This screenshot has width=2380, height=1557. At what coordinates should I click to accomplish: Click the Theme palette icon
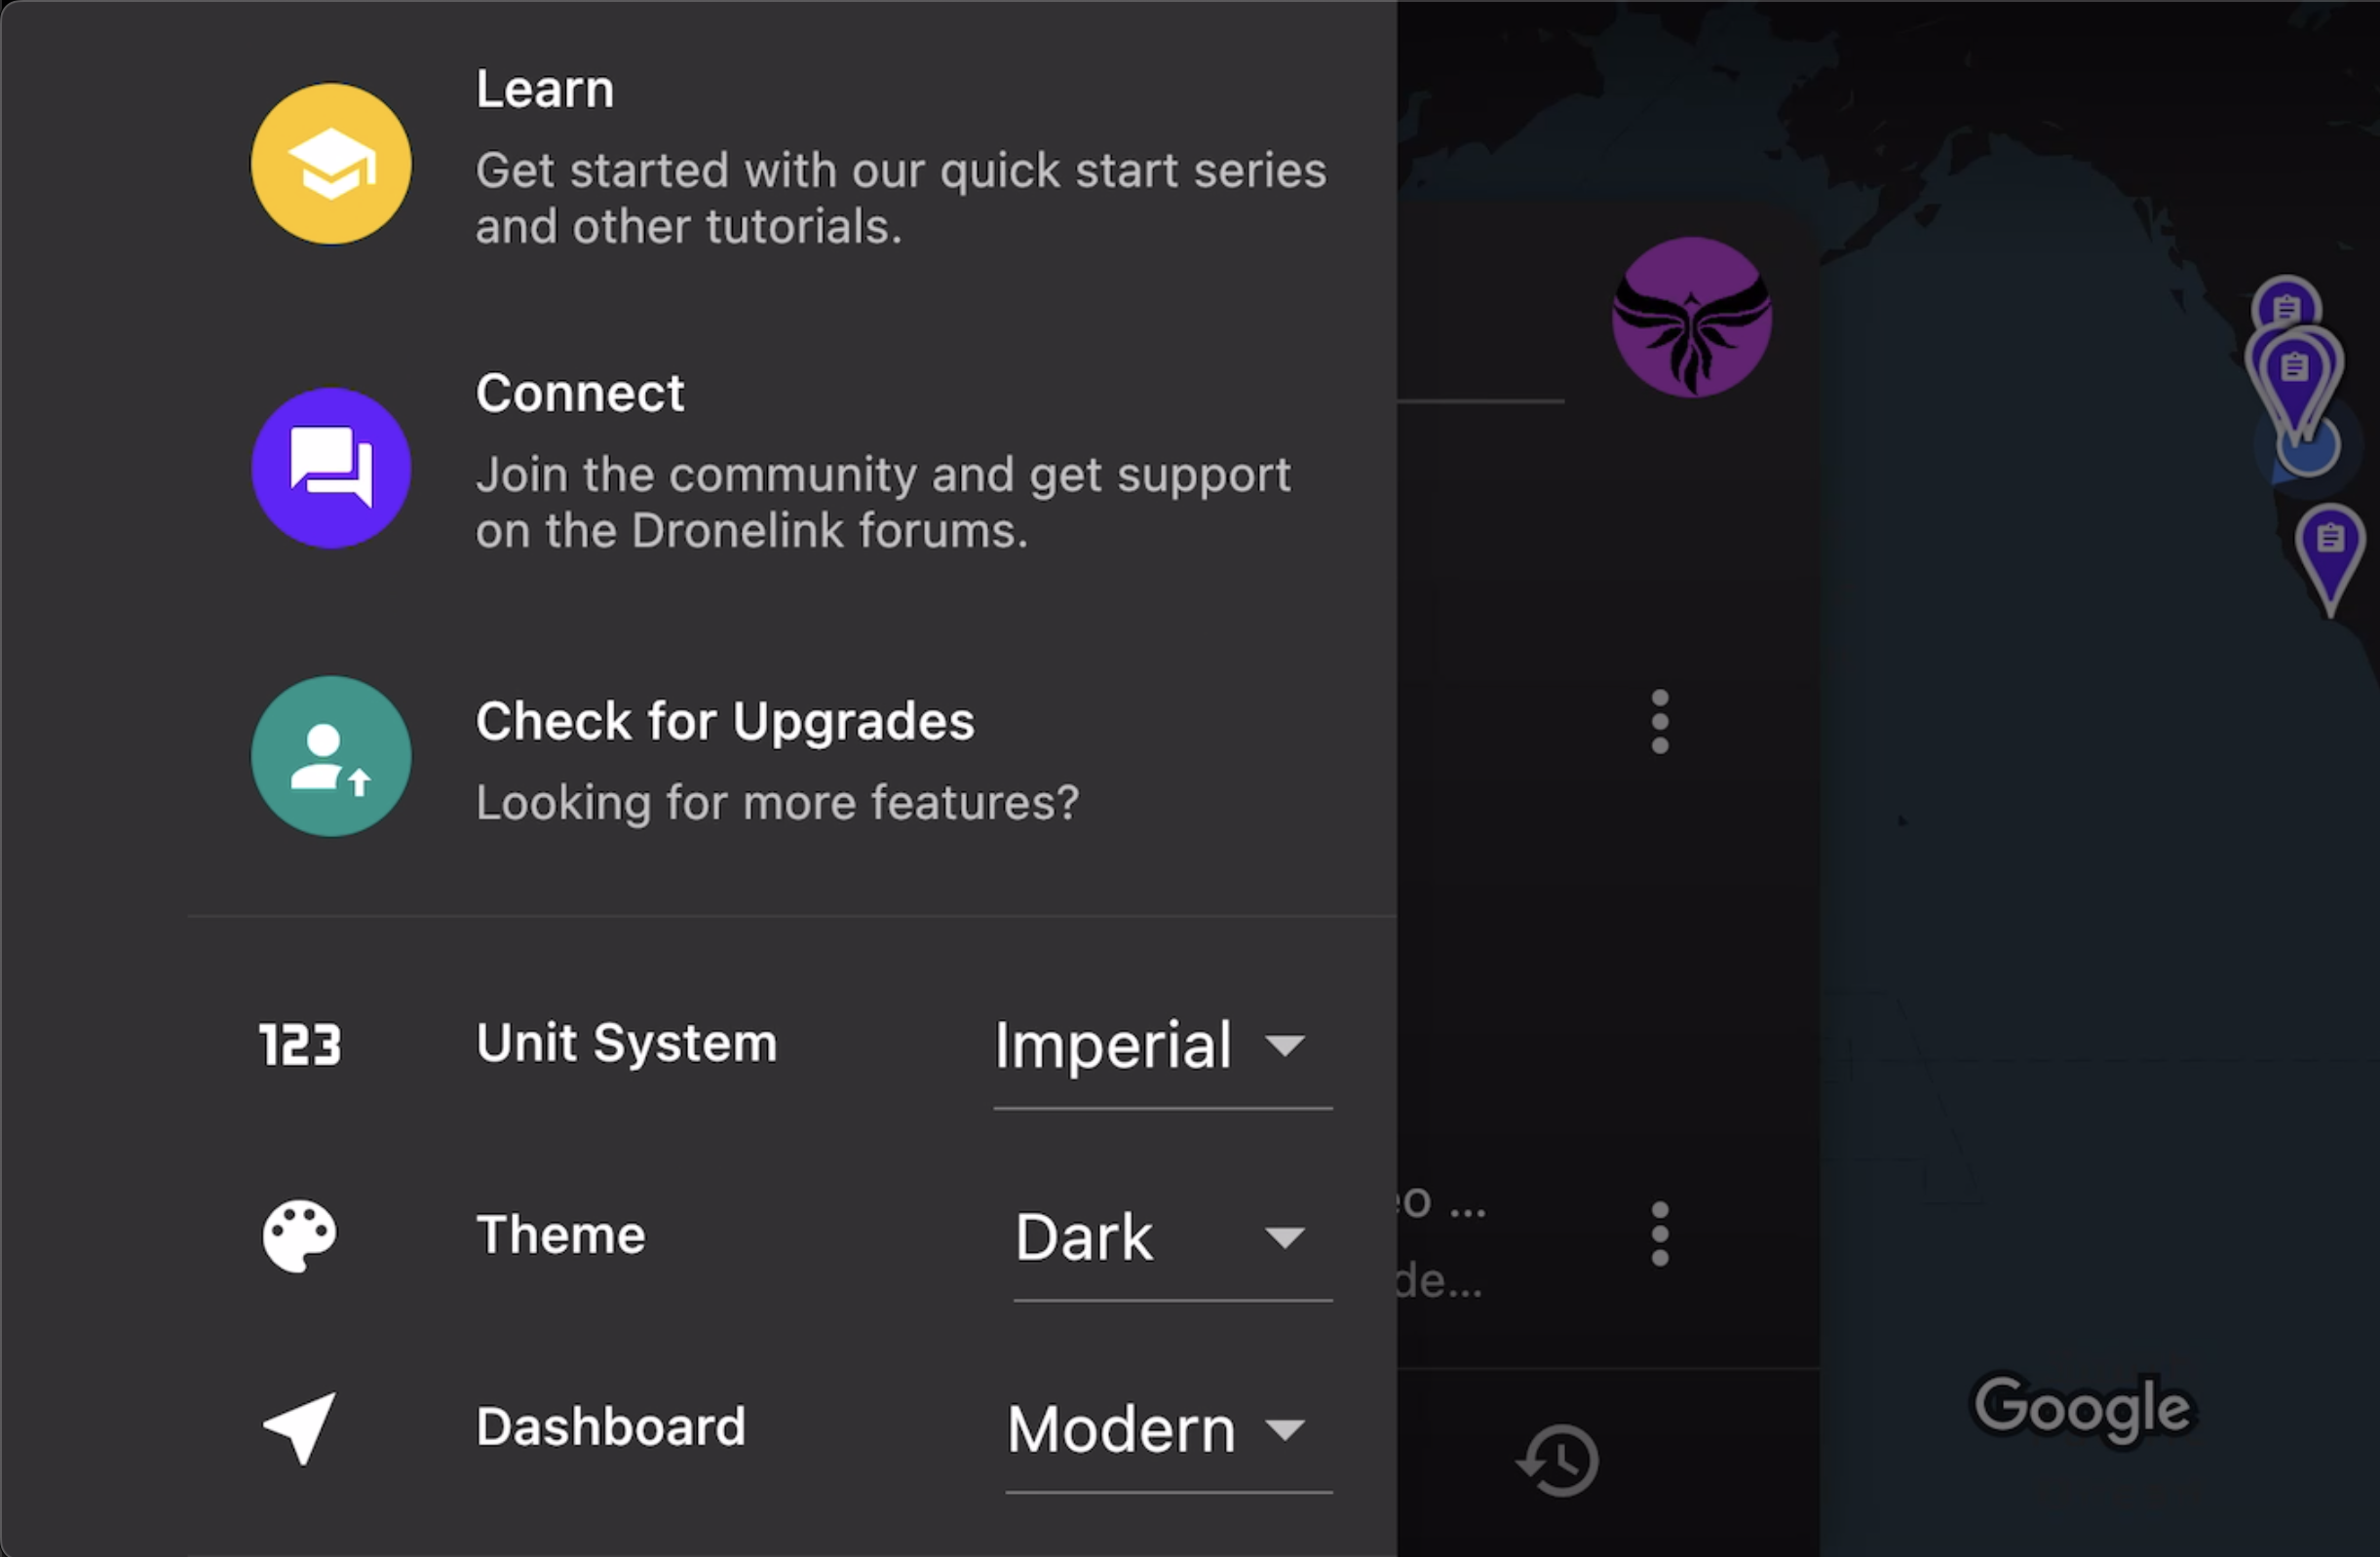pos(299,1236)
